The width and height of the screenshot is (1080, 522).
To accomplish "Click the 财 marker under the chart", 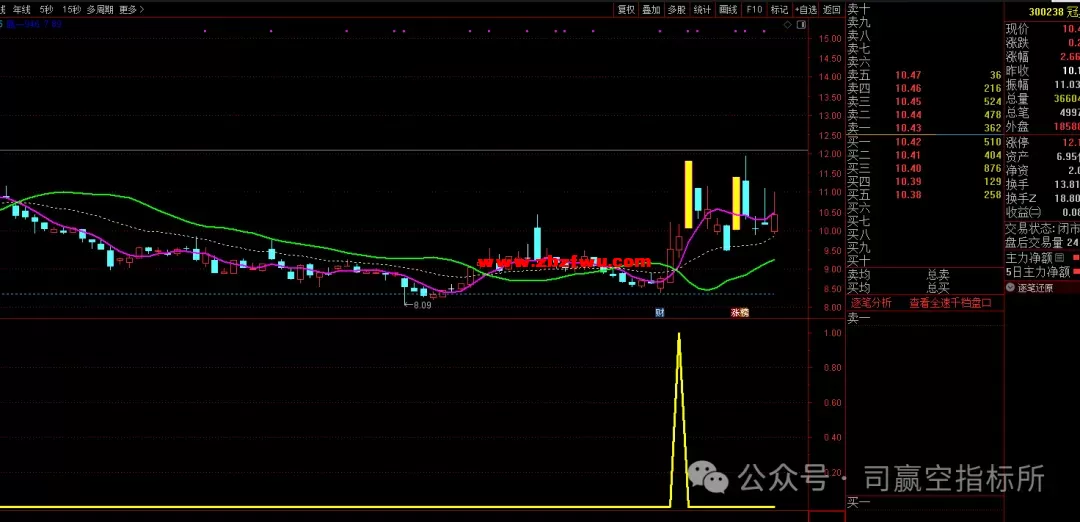I will 659,313.
